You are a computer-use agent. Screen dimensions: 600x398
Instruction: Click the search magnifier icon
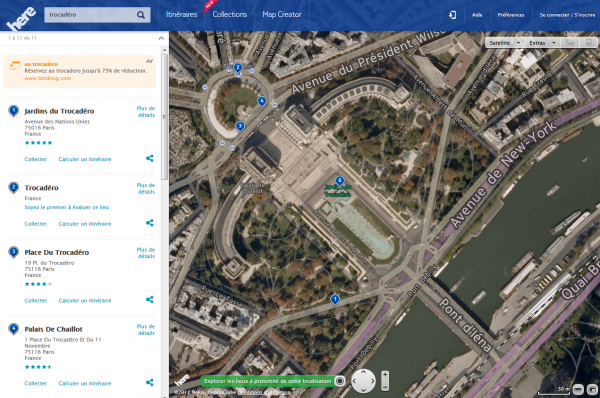pos(141,15)
